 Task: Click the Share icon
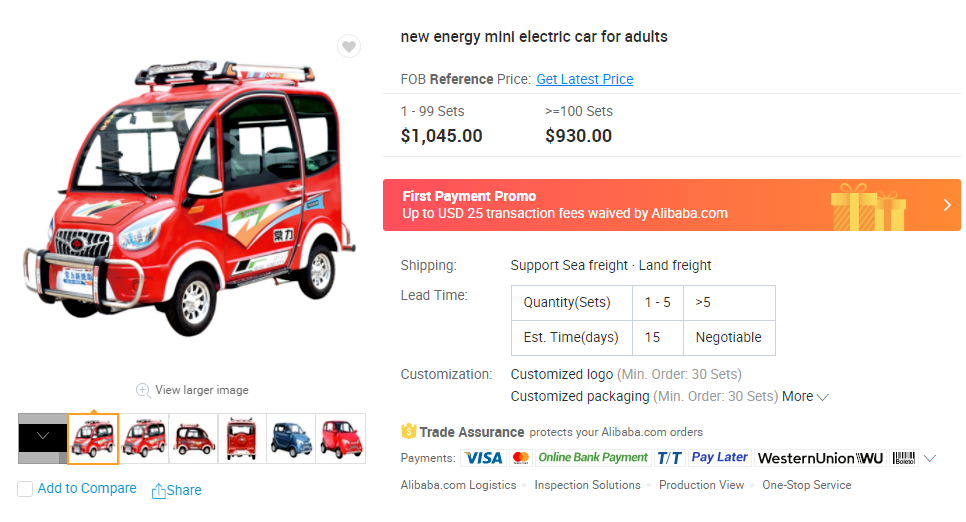tap(158, 490)
